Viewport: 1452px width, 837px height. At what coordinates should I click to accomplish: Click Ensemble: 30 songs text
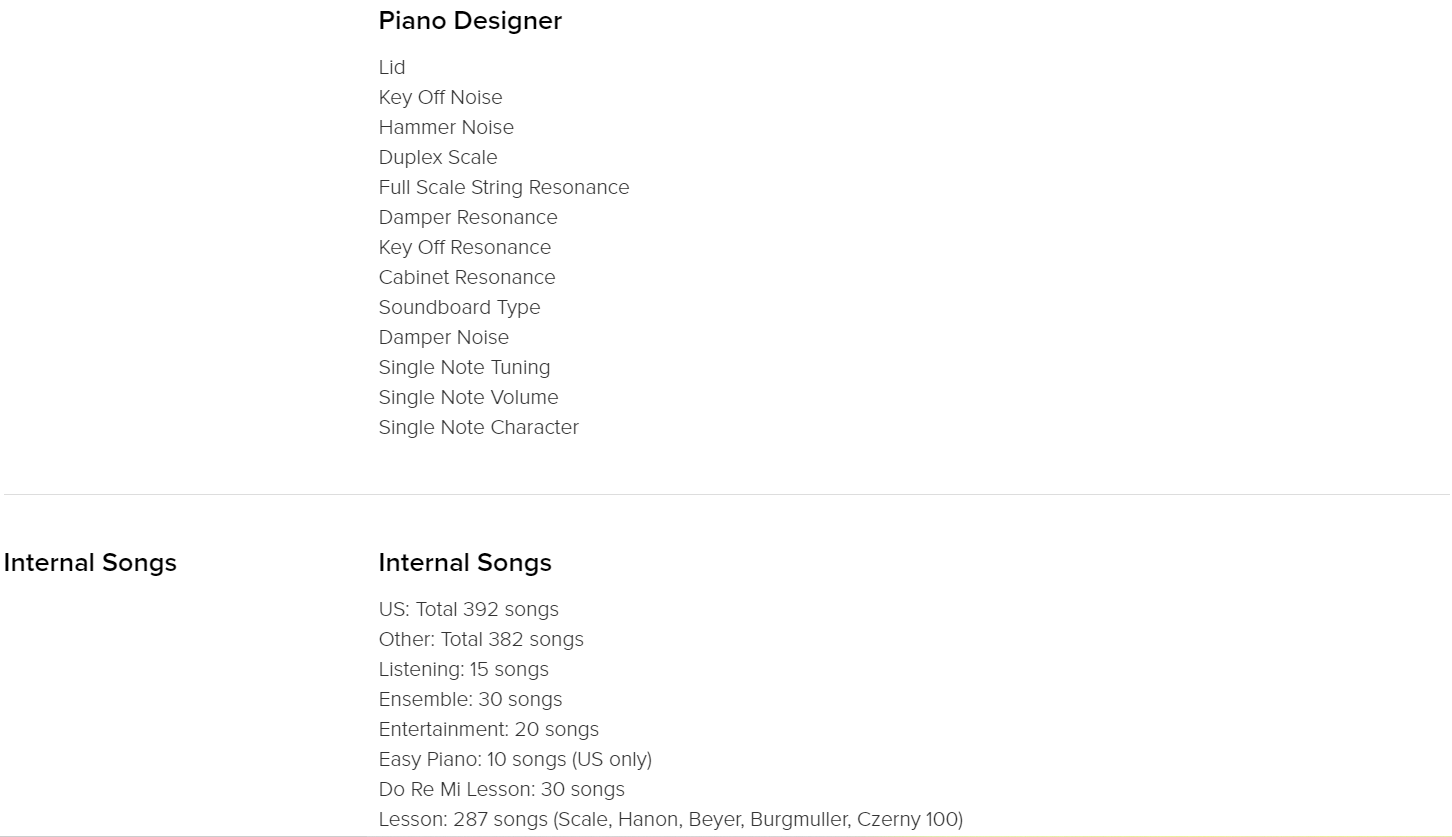470,699
